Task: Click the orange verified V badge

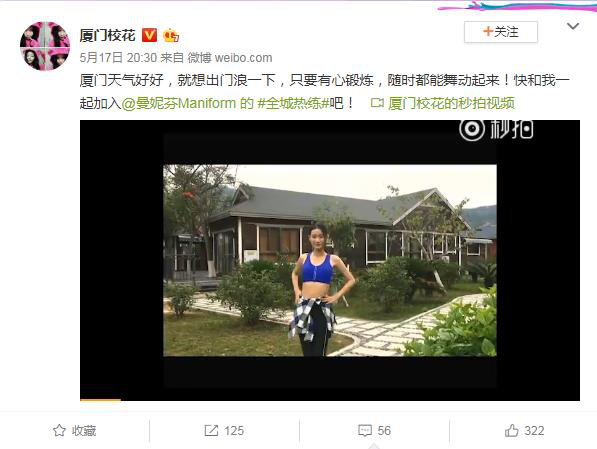Action: tap(149, 35)
